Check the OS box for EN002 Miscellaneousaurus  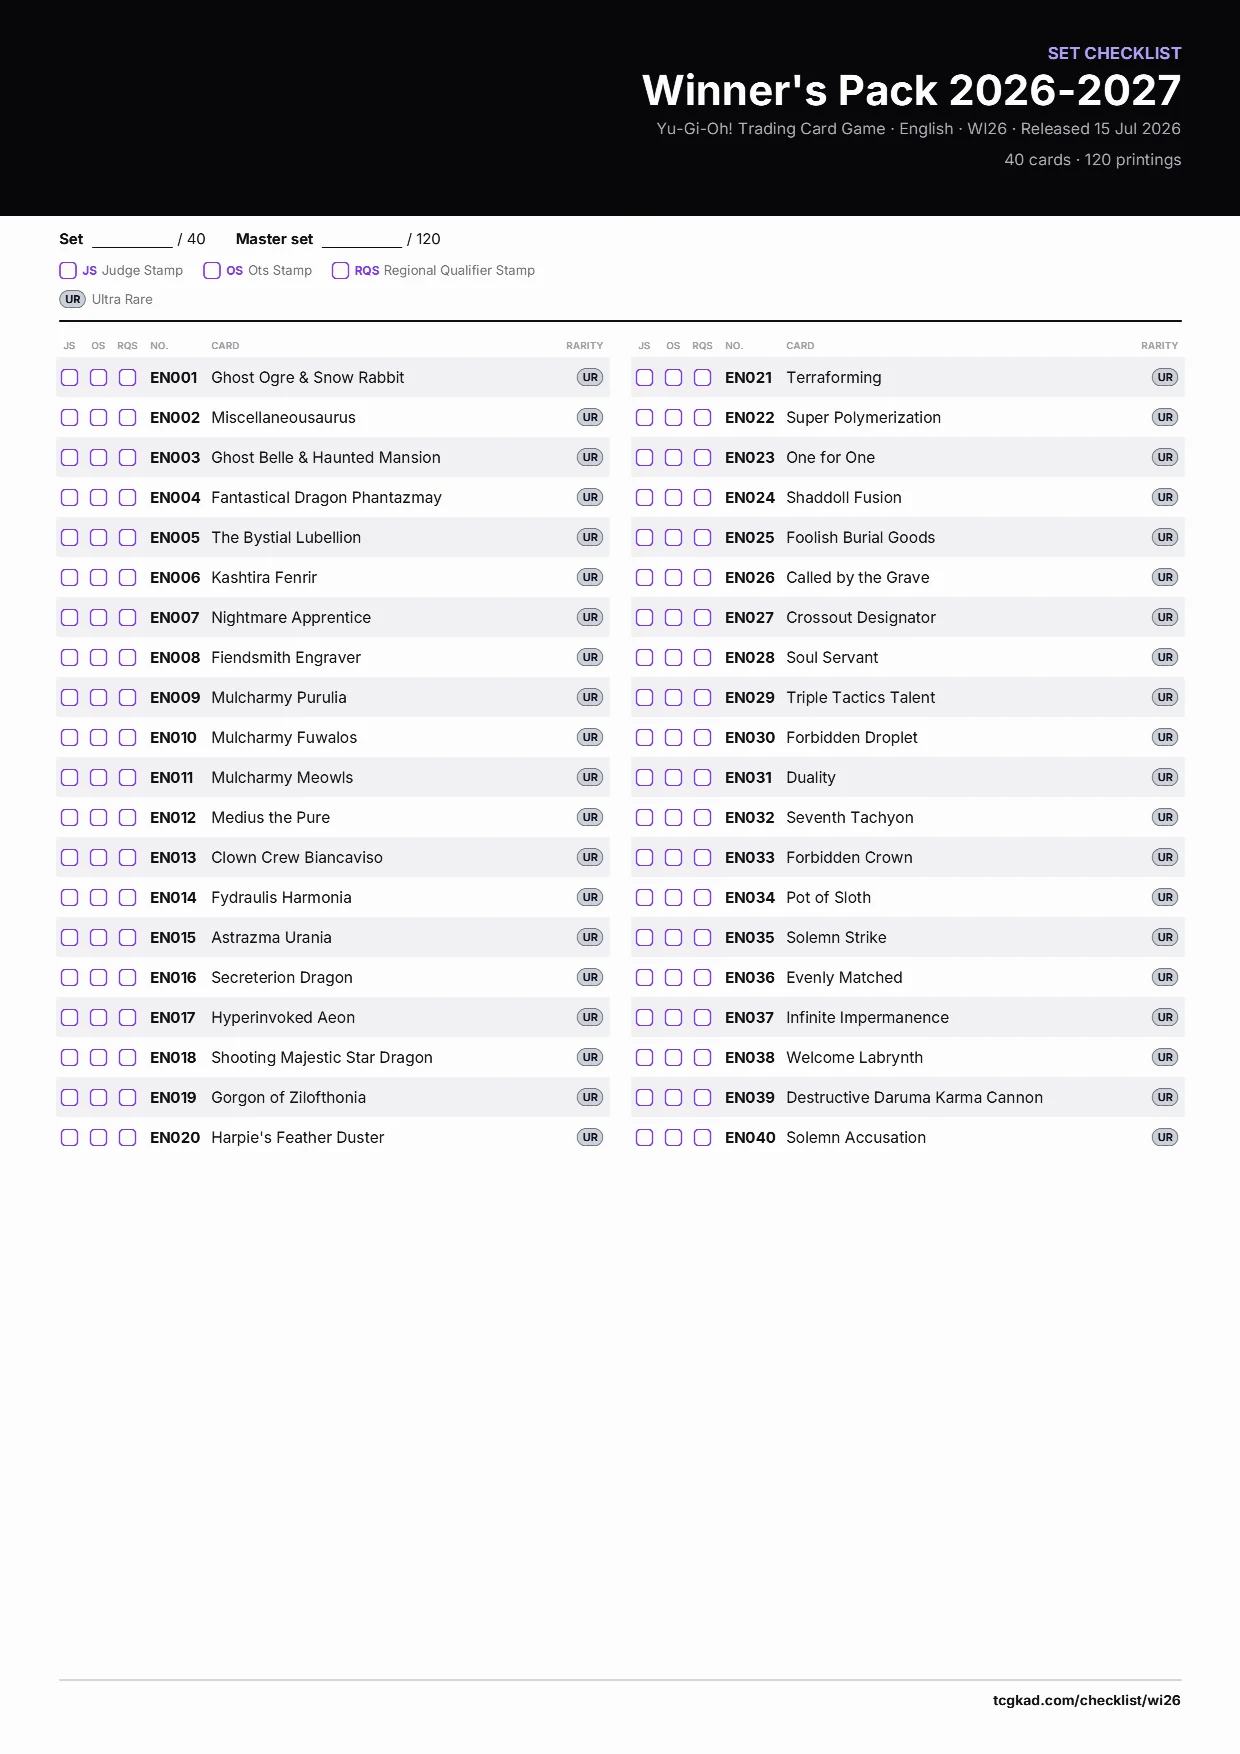click(x=98, y=417)
